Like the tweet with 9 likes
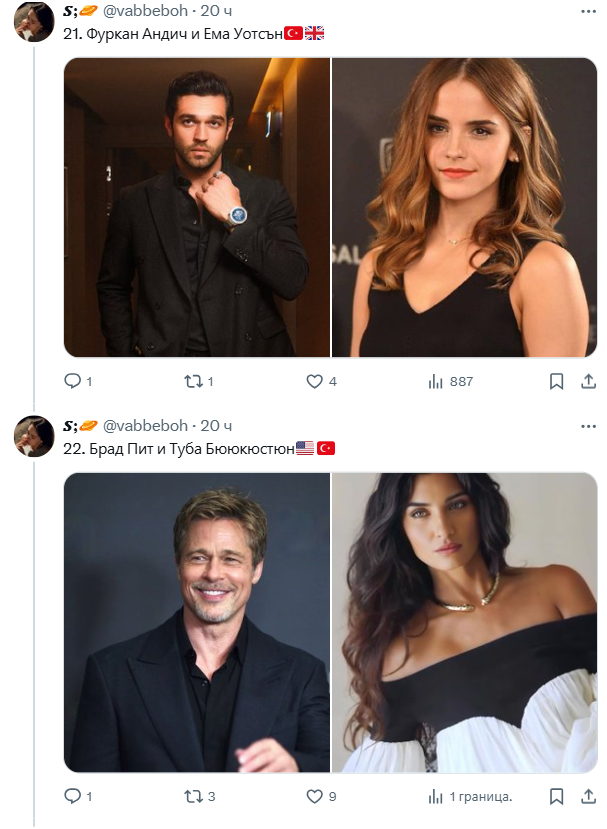 (315, 797)
